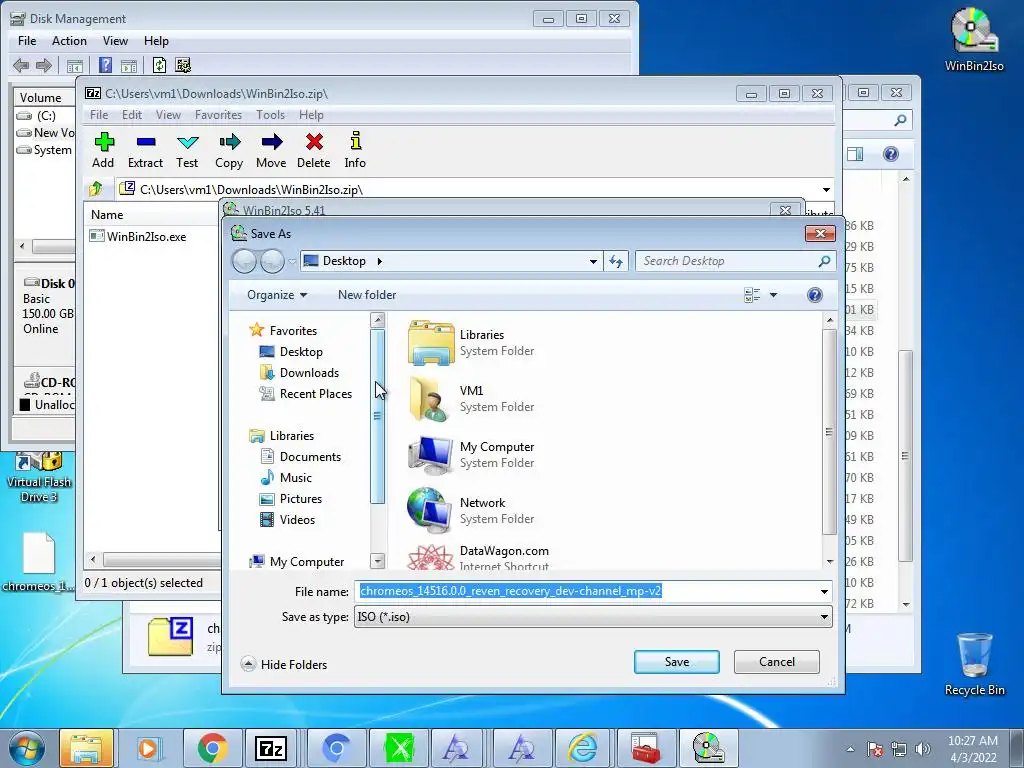Click Disk Management help icon in toolbar
This screenshot has width=1024, height=768.
click(105, 65)
